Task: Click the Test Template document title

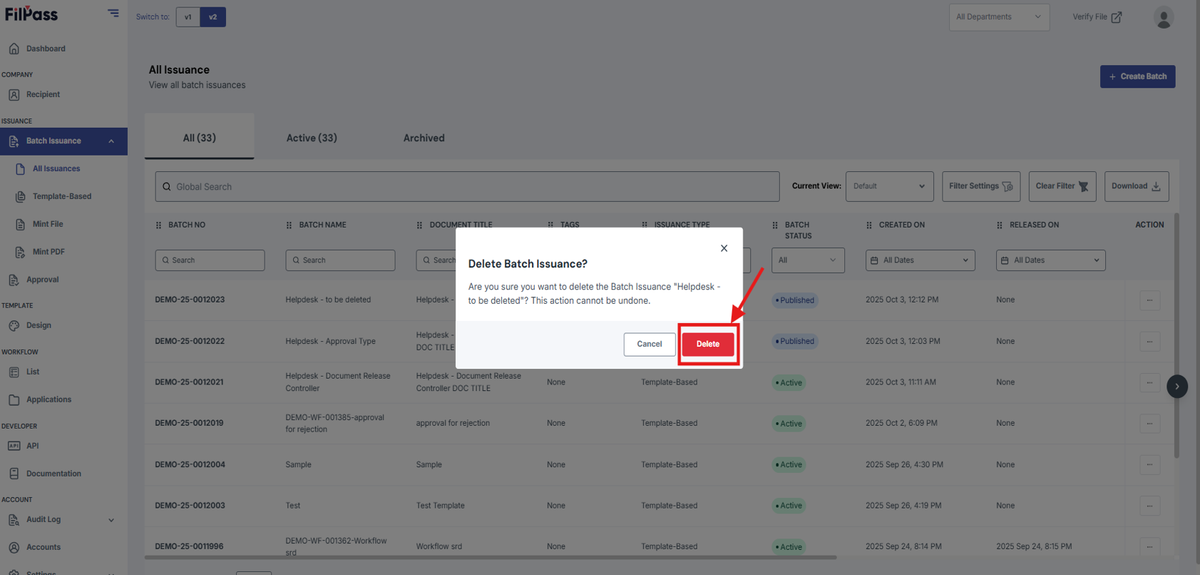Action: 440,505
